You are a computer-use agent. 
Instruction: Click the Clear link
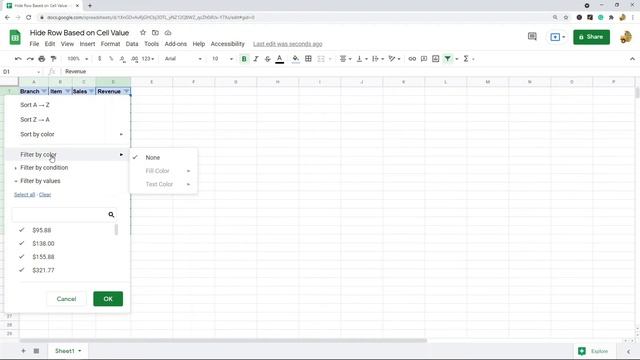coord(45,195)
